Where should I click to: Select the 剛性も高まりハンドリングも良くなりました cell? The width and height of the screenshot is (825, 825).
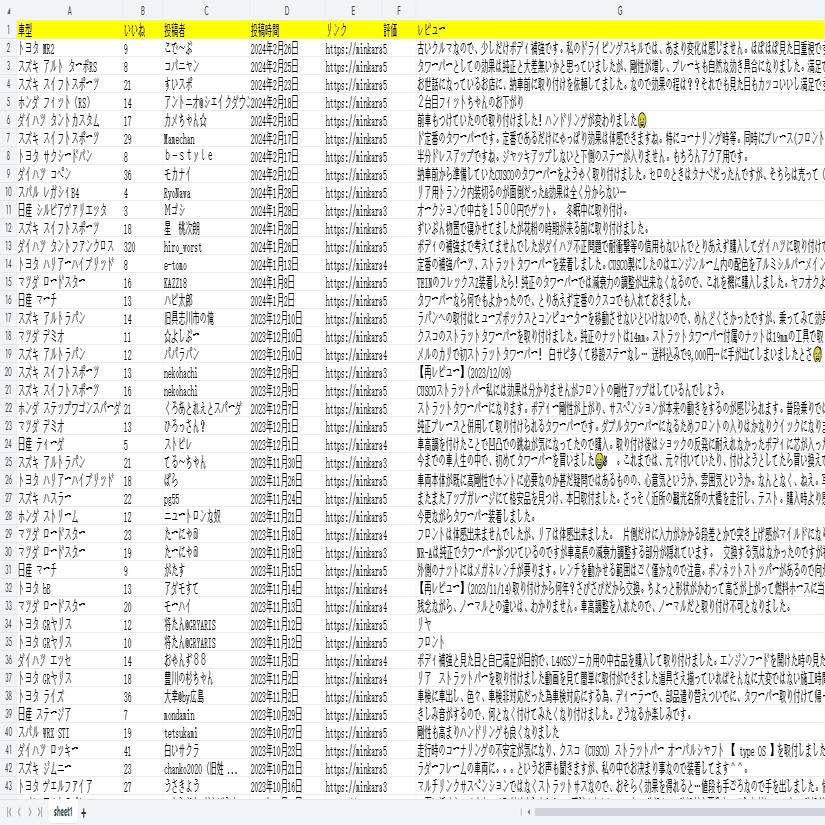coord(620,732)
